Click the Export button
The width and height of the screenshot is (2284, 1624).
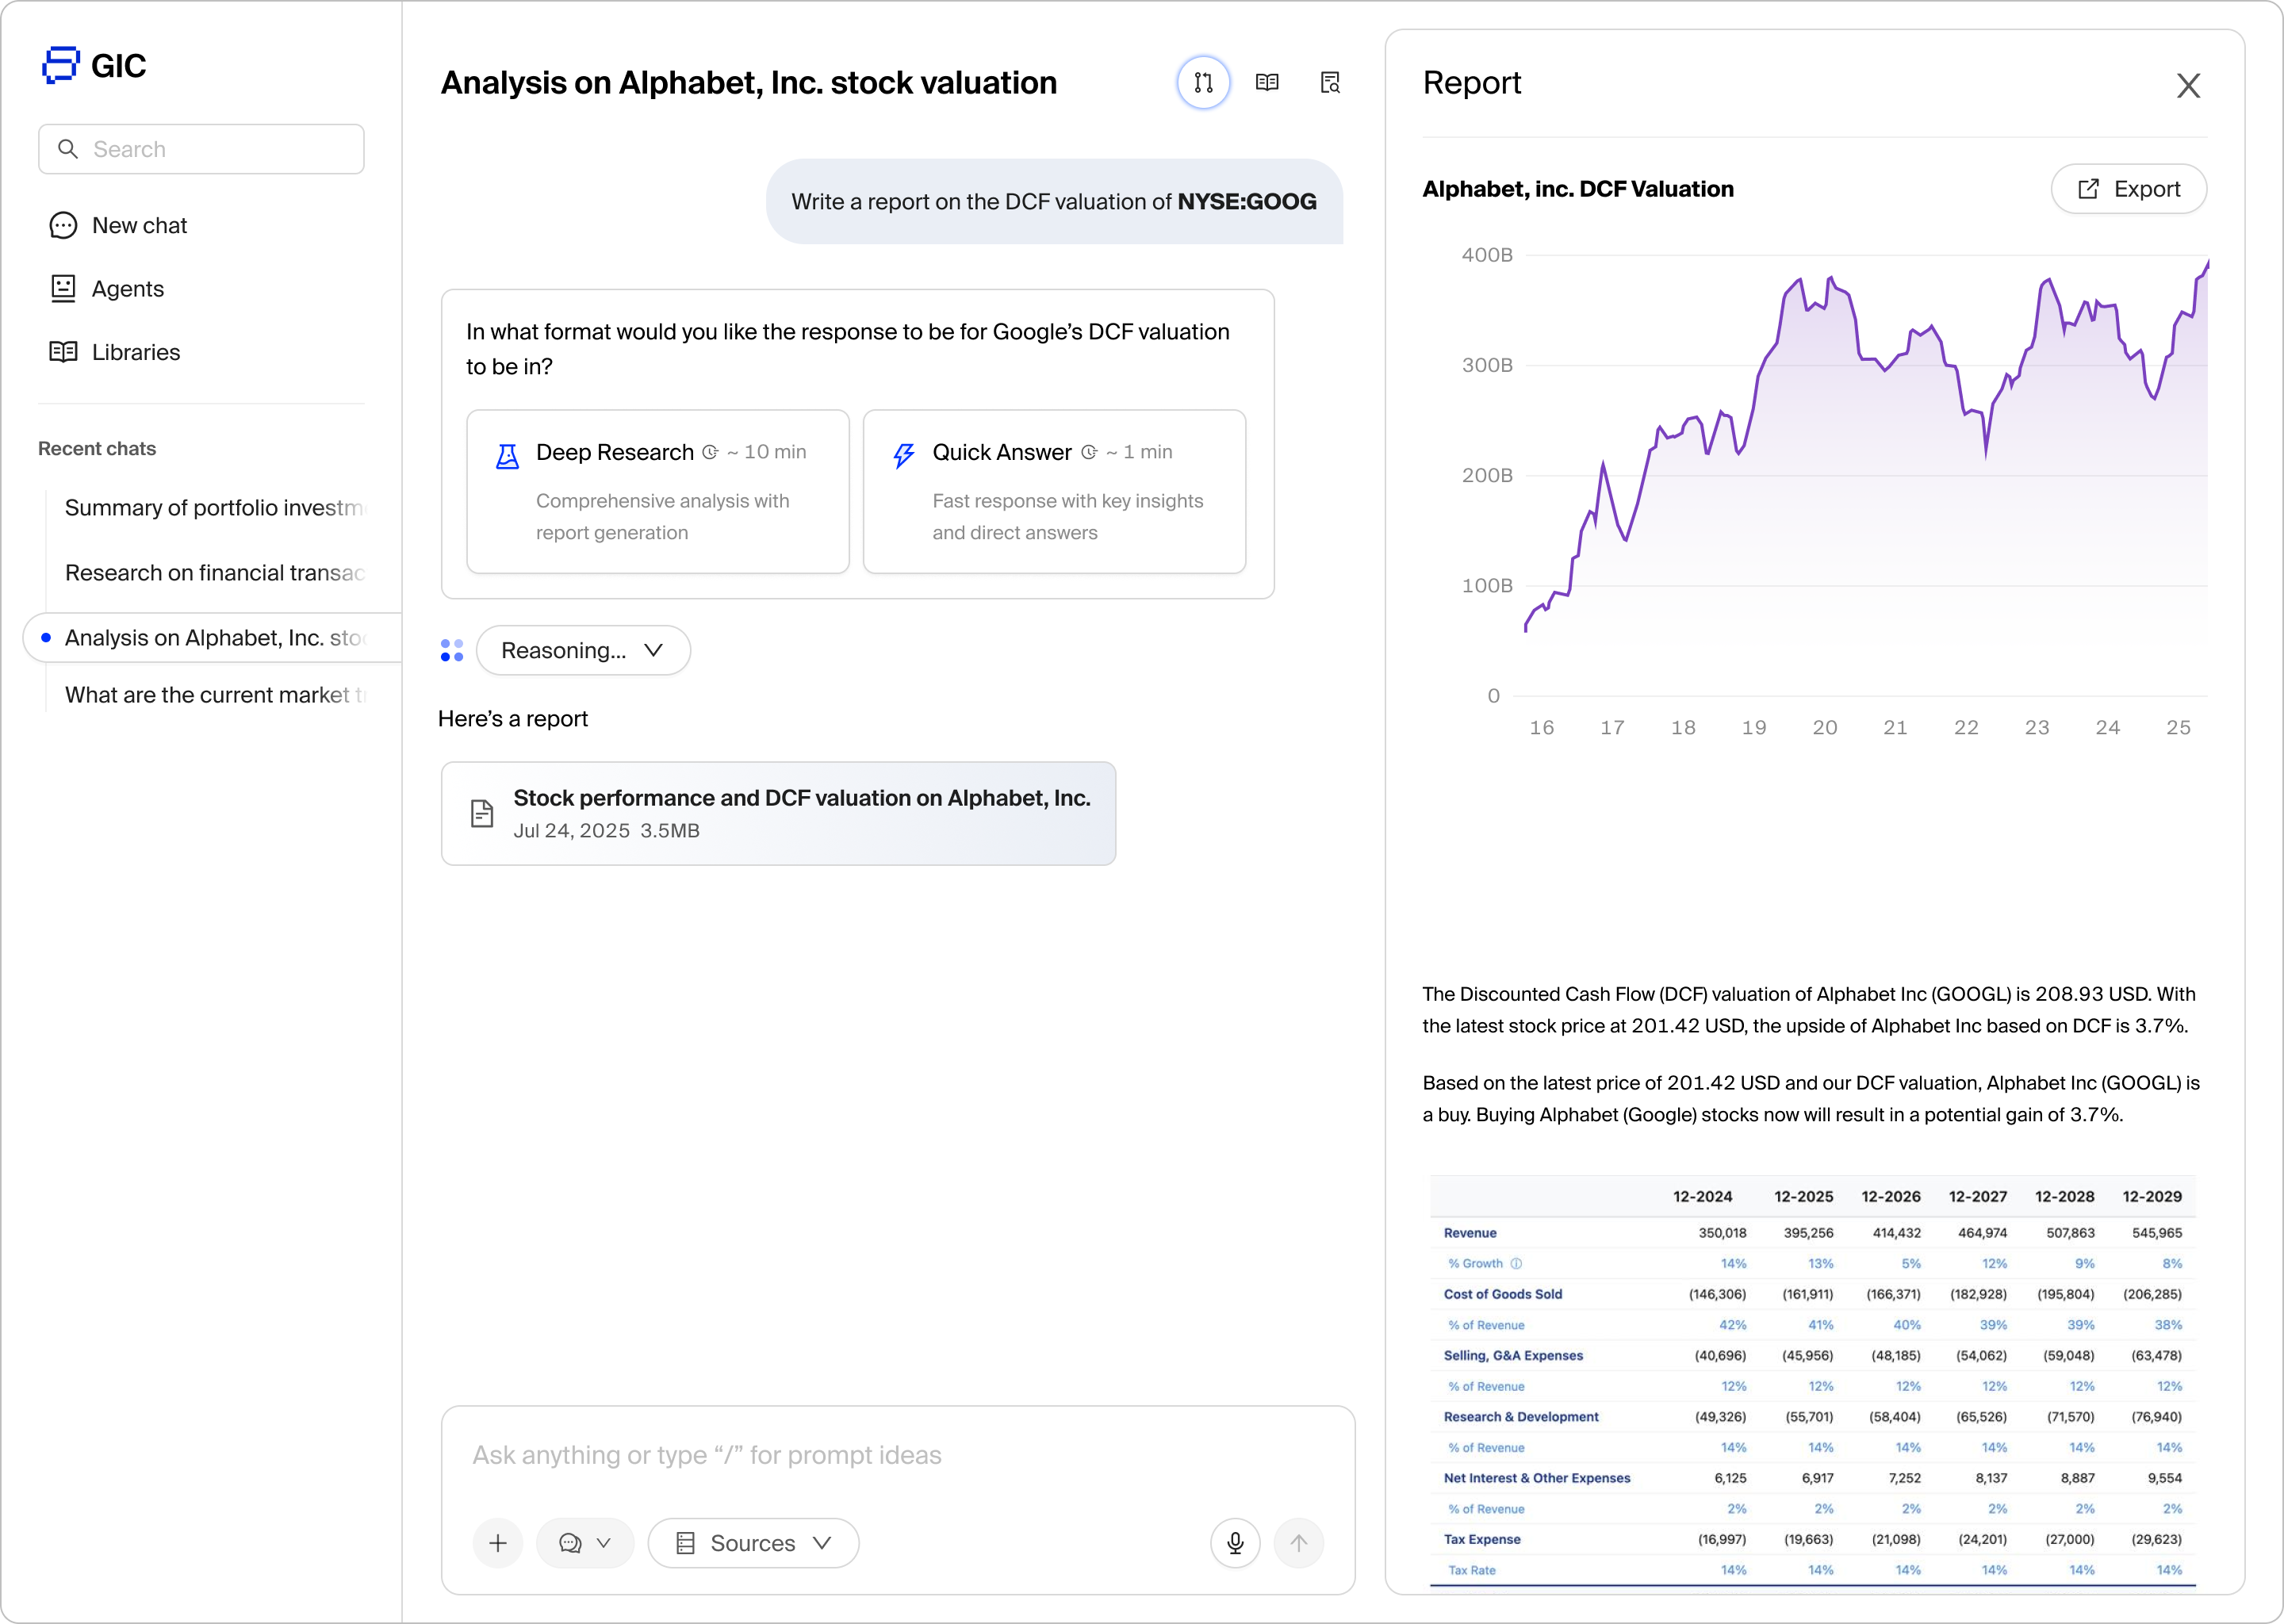(2129, 189)
